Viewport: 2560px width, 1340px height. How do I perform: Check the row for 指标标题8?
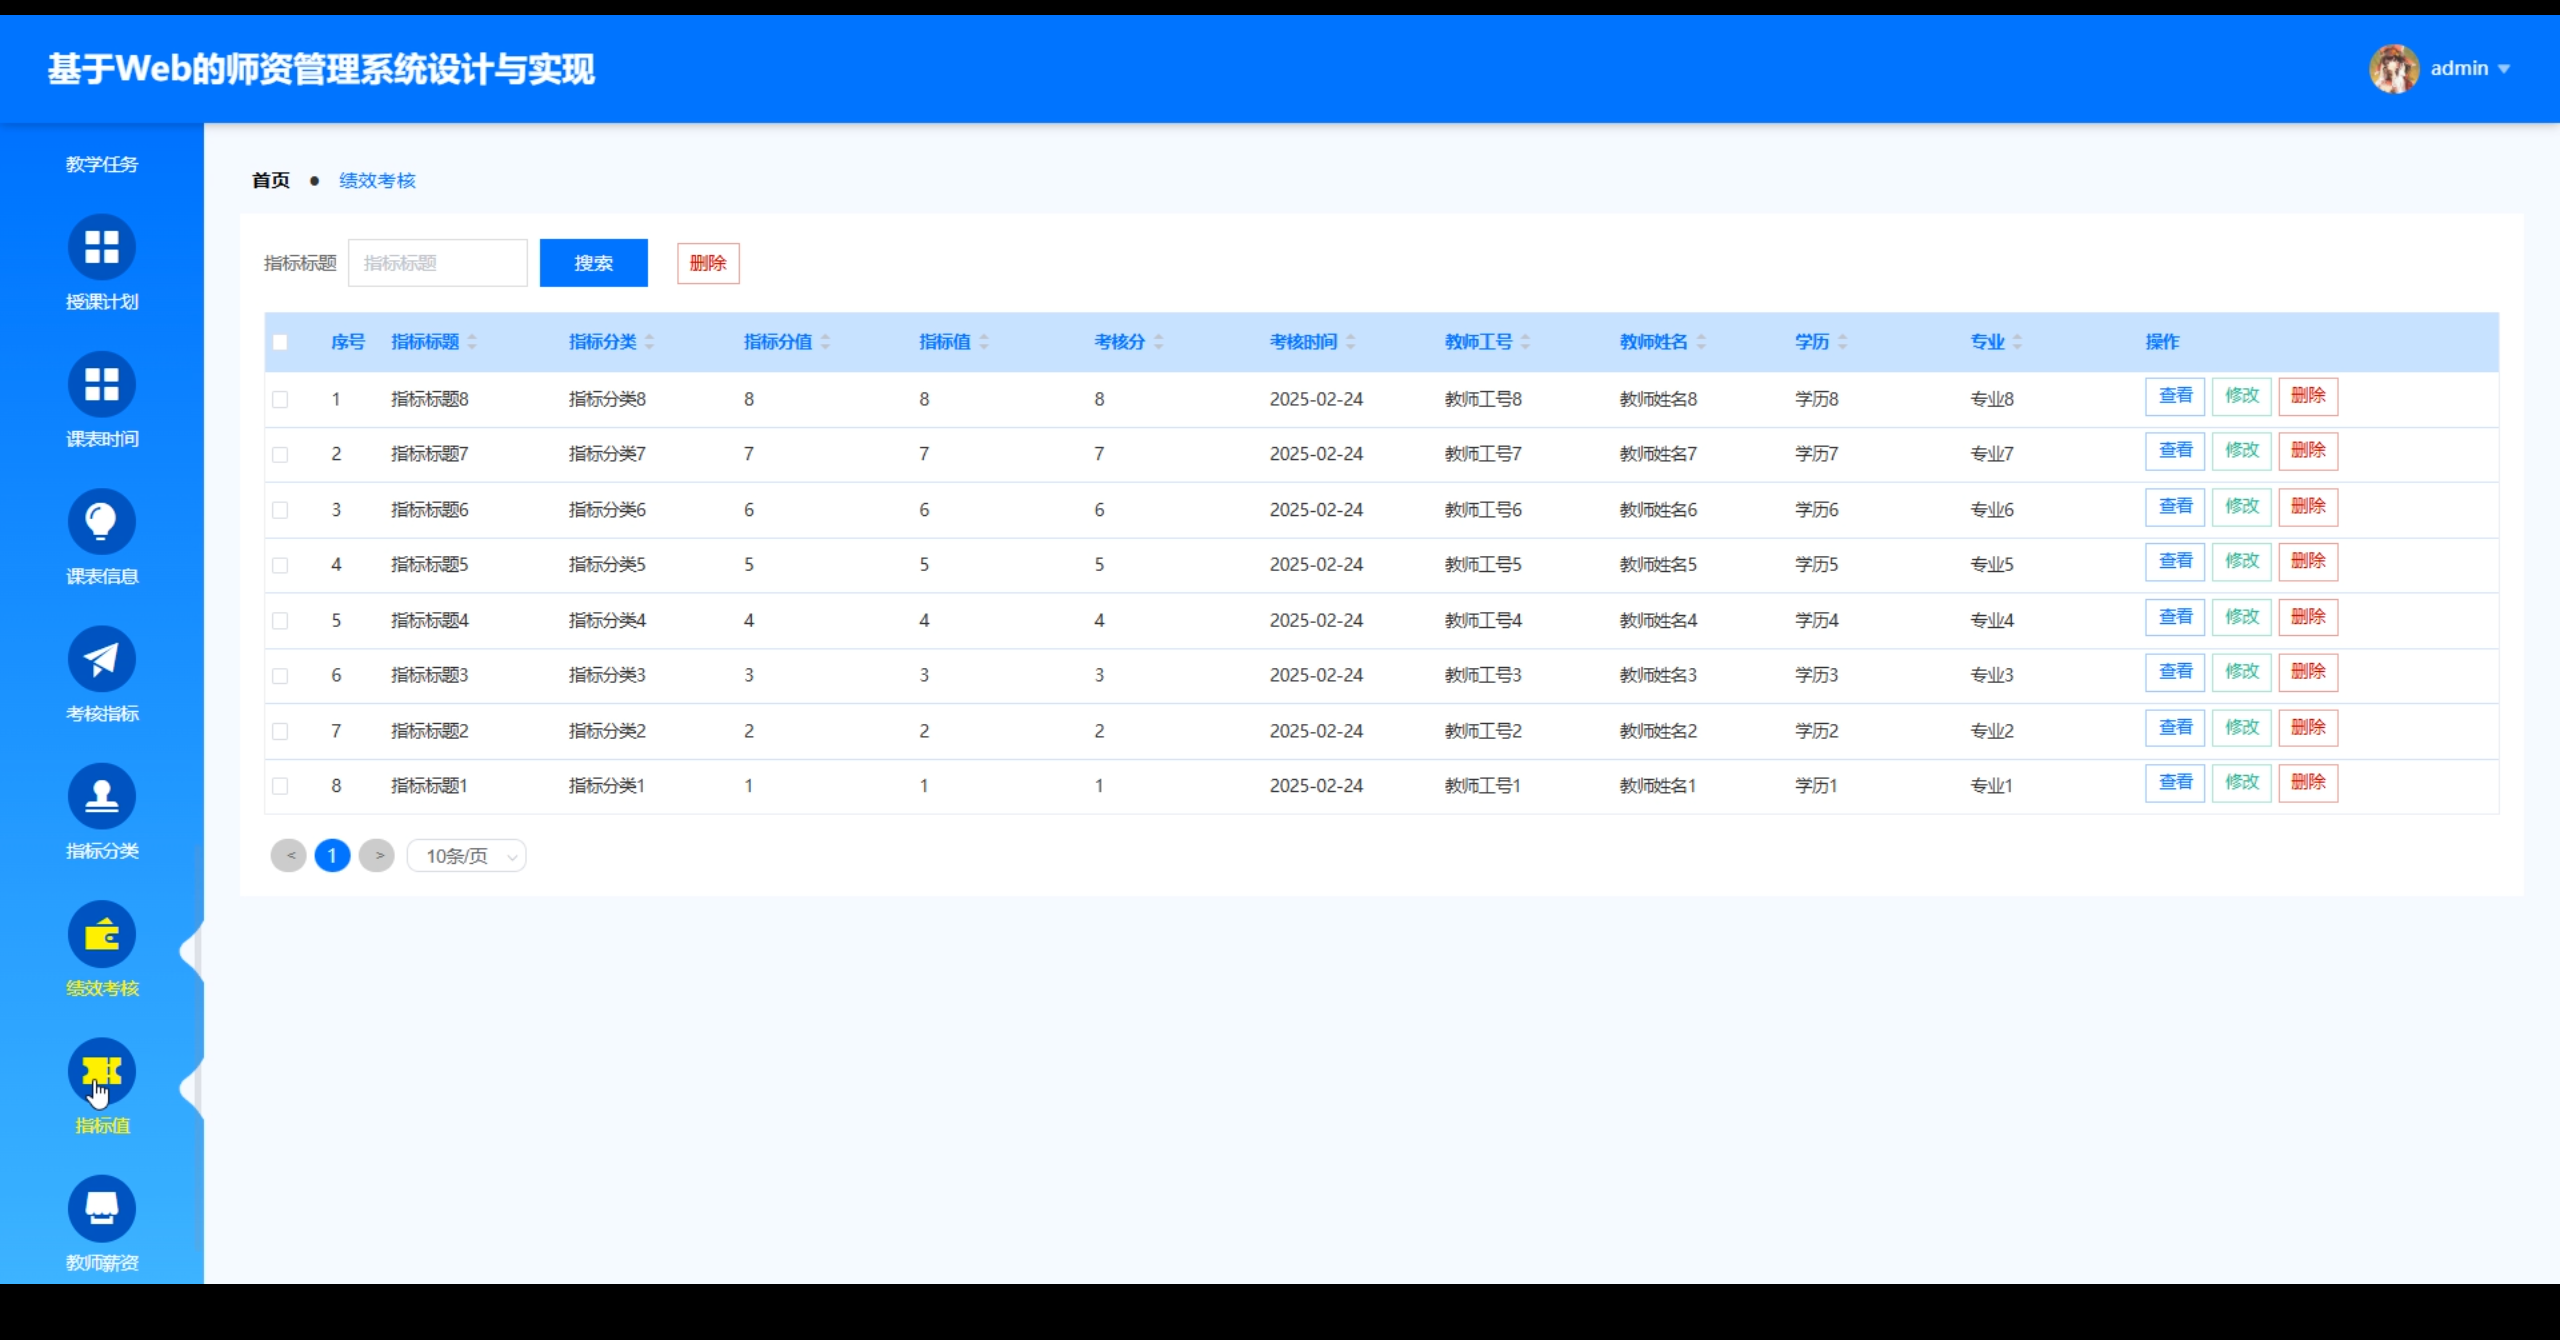tap(280, 399)
